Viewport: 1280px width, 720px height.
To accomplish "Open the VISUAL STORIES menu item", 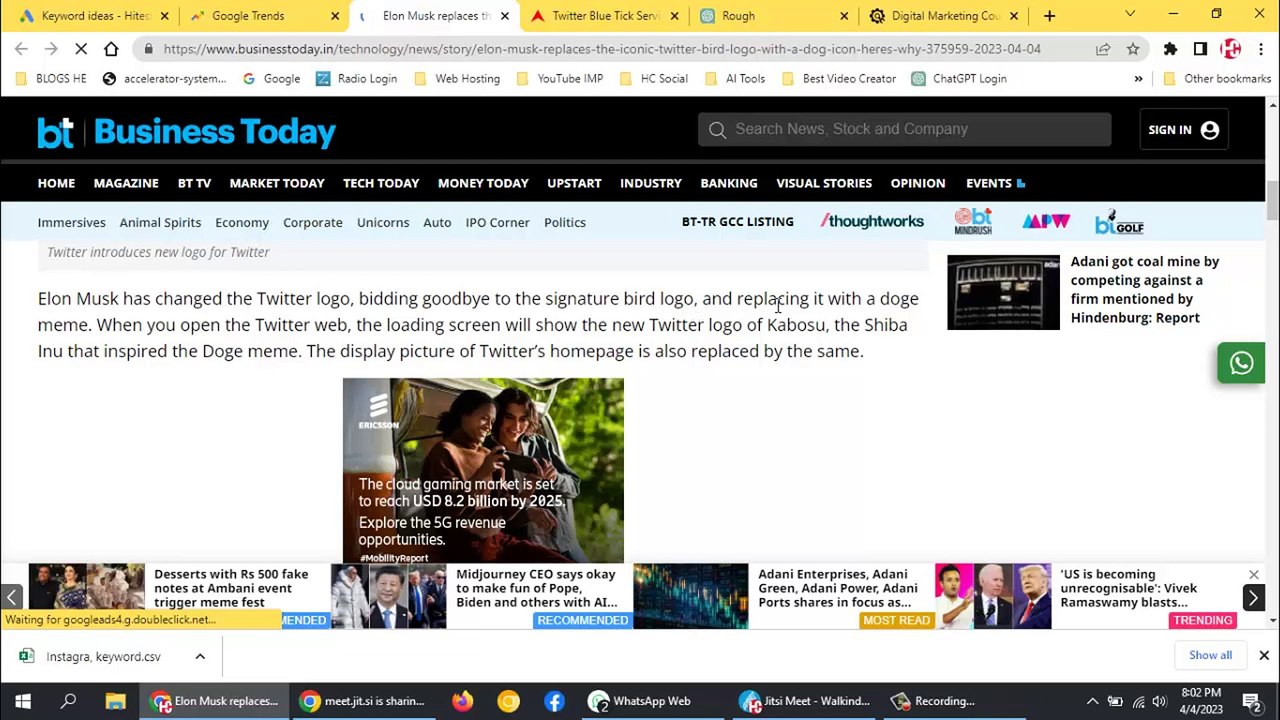I will tap(824, 183).
